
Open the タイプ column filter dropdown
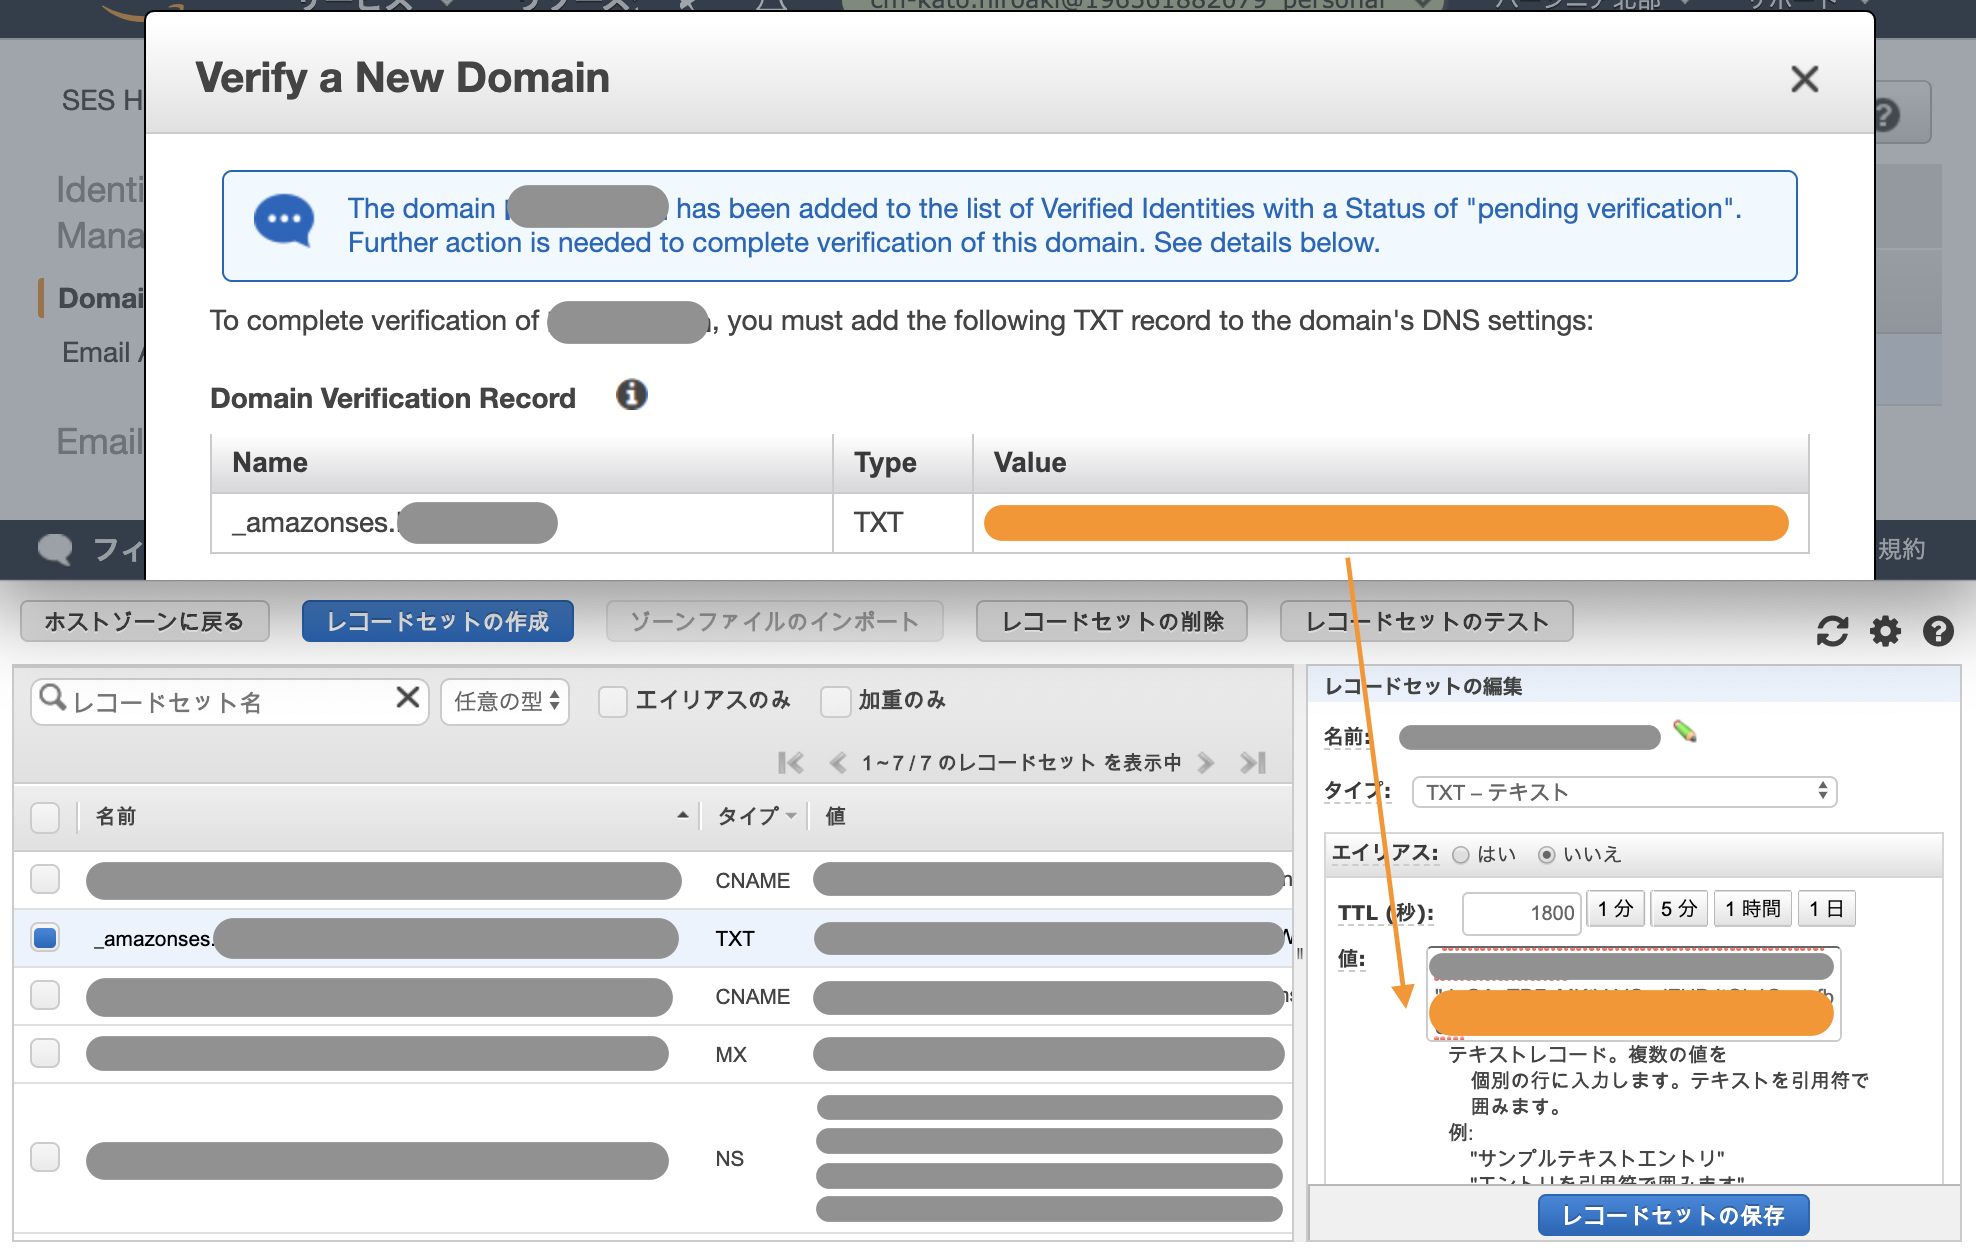pos(793,816)
